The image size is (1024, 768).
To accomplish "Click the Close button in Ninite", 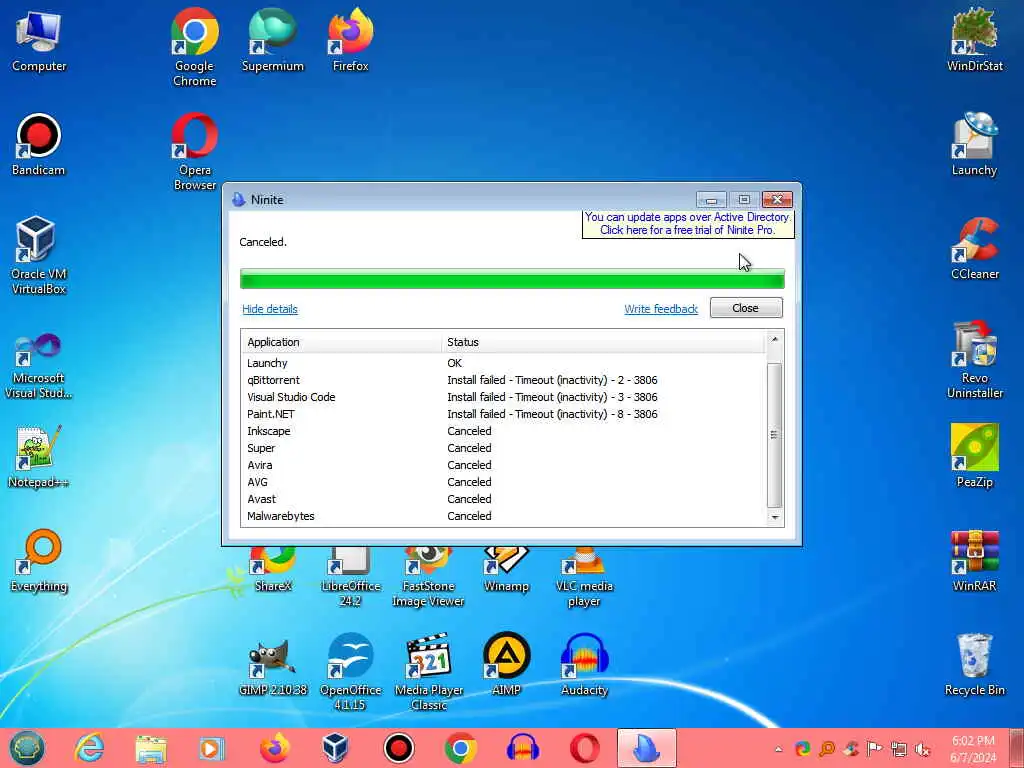I will [746, 308].
